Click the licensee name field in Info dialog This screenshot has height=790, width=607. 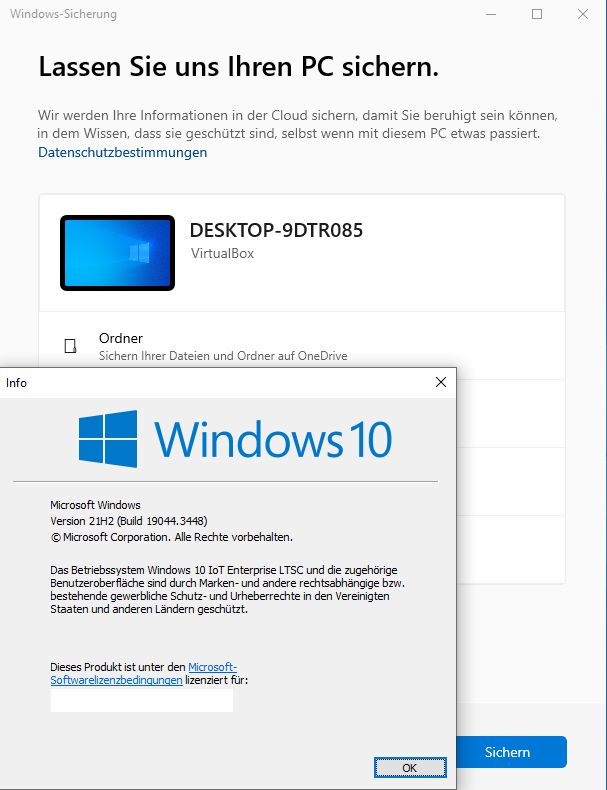click(142, 700)
